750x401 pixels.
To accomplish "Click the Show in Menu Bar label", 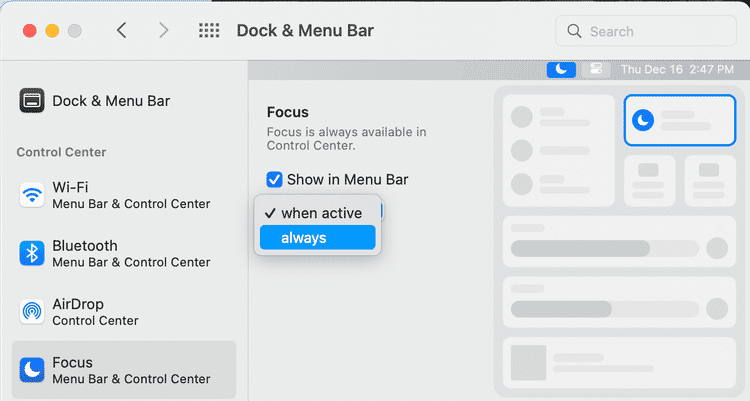I will click(347, 180).
